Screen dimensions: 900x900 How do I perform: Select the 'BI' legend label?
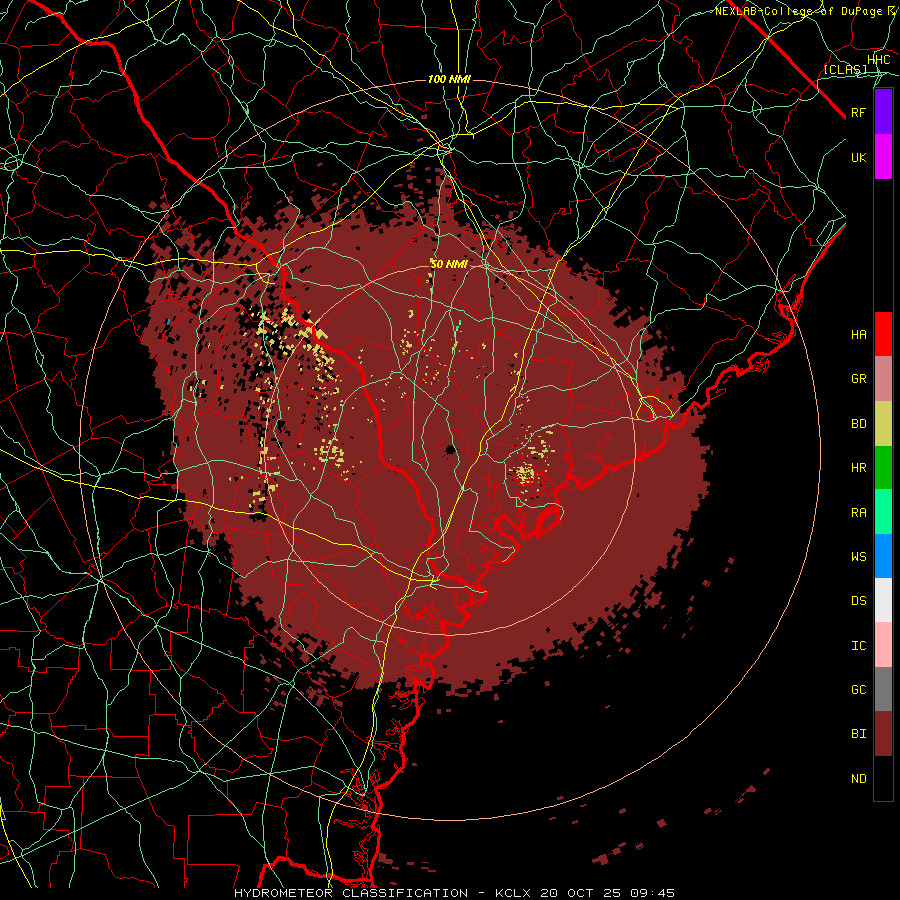(858, 734)
